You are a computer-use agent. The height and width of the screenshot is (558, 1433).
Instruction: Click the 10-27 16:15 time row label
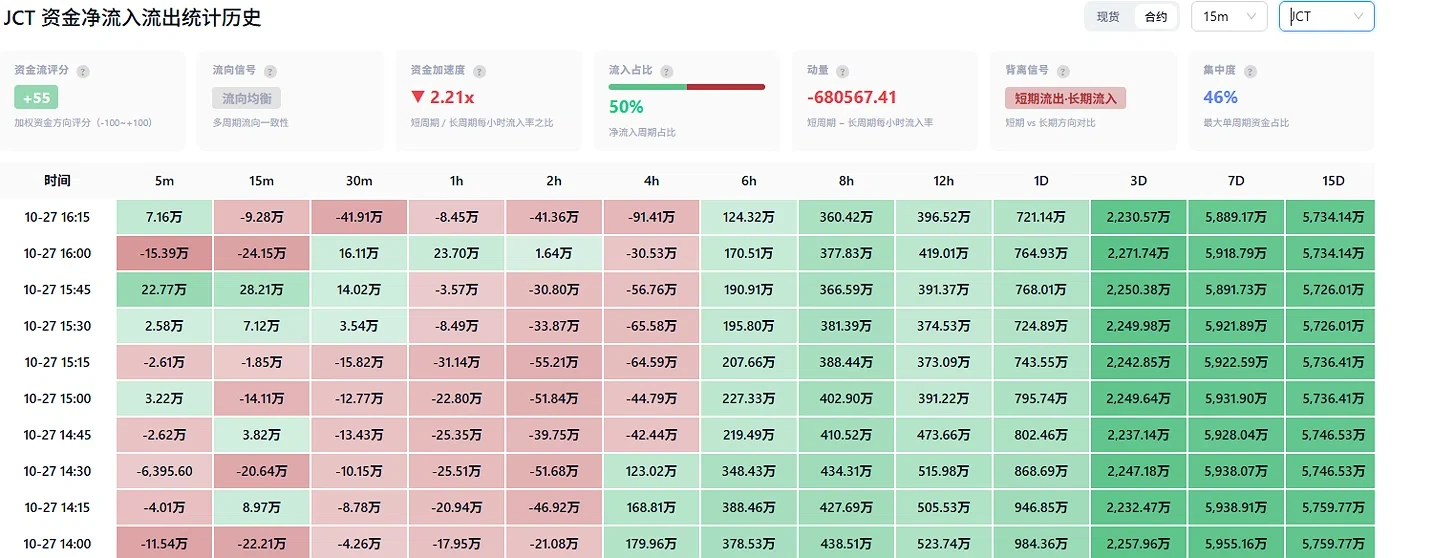point(57,217)
